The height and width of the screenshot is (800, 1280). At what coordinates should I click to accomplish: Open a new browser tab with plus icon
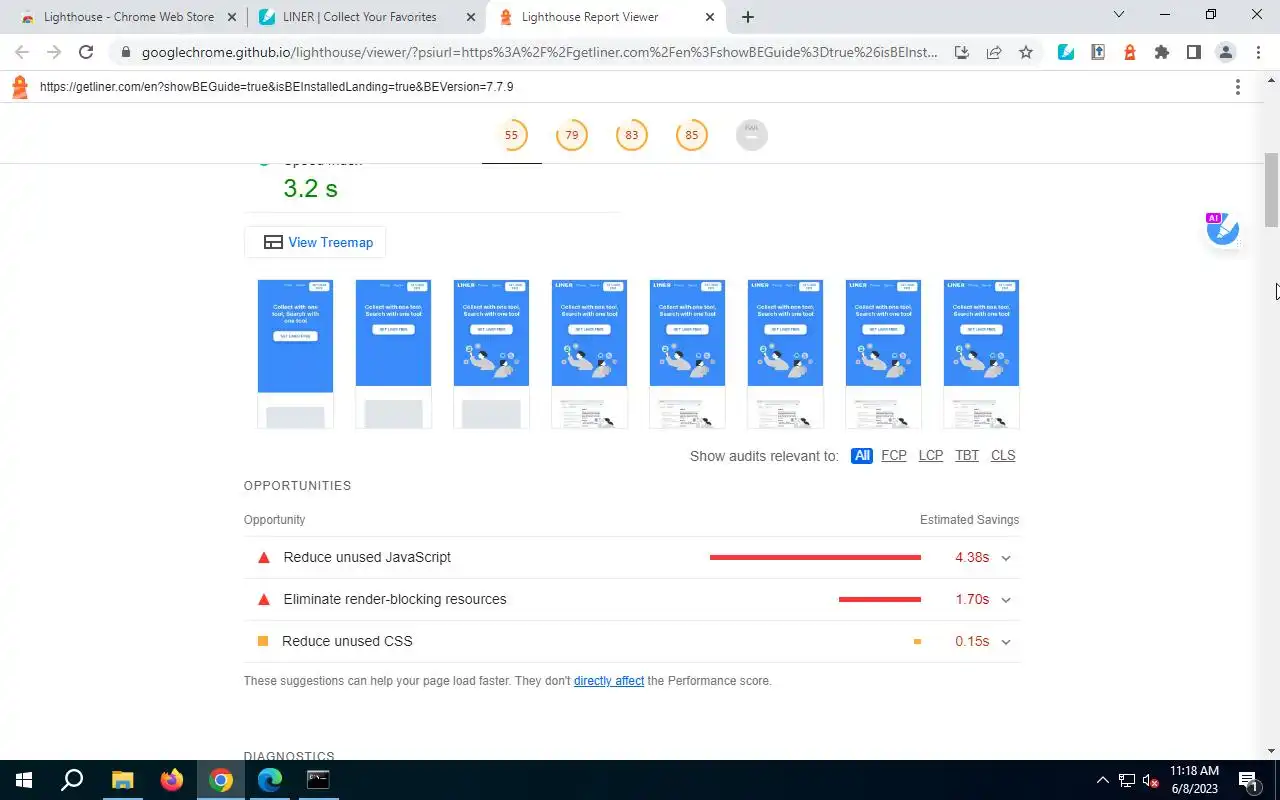tap(748, 17)
